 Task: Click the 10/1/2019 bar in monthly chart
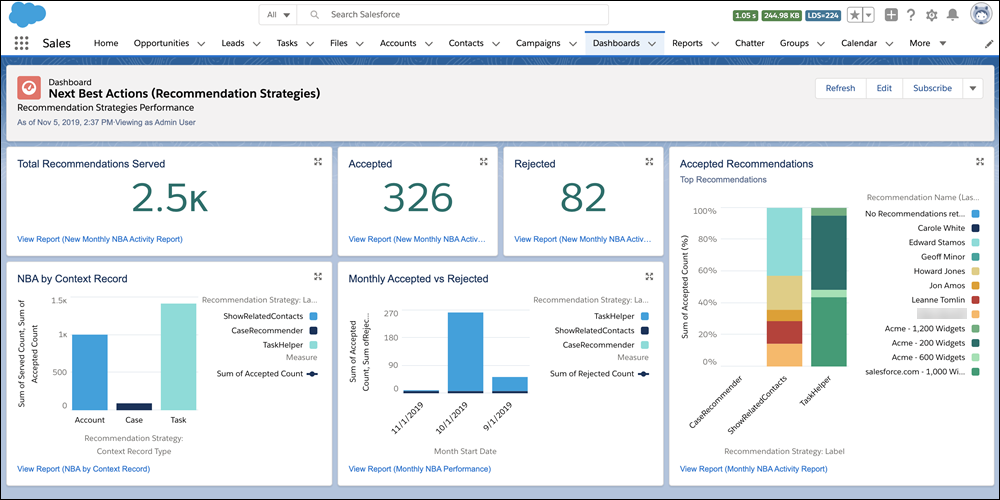coord(465,352)
